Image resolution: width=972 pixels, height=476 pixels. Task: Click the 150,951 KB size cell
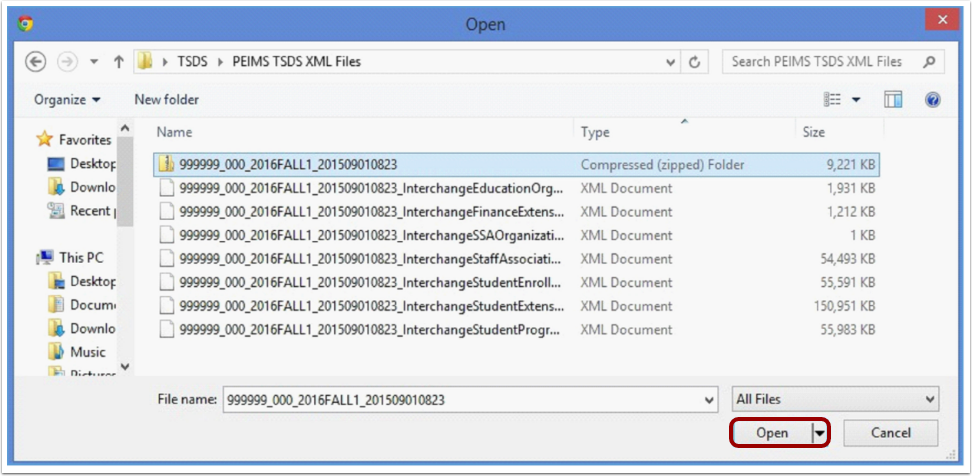[844, 306]
